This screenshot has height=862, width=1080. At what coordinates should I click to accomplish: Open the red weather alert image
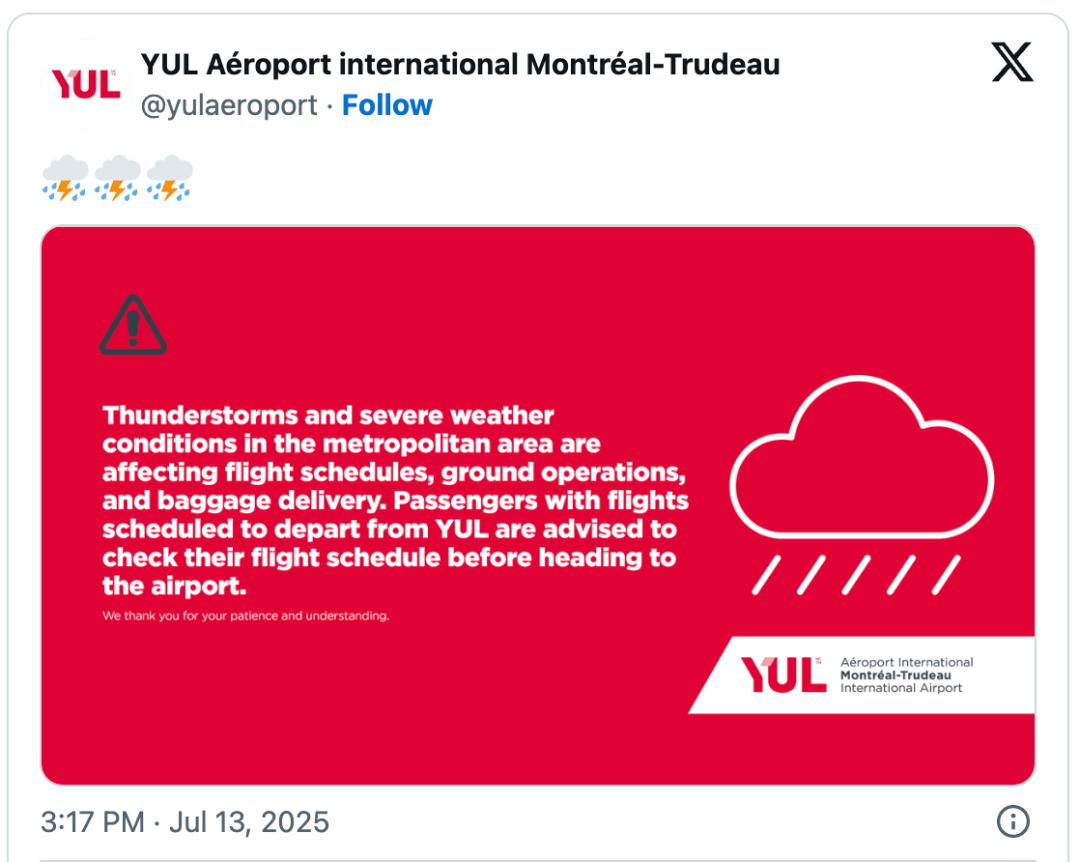click(538, 505)
